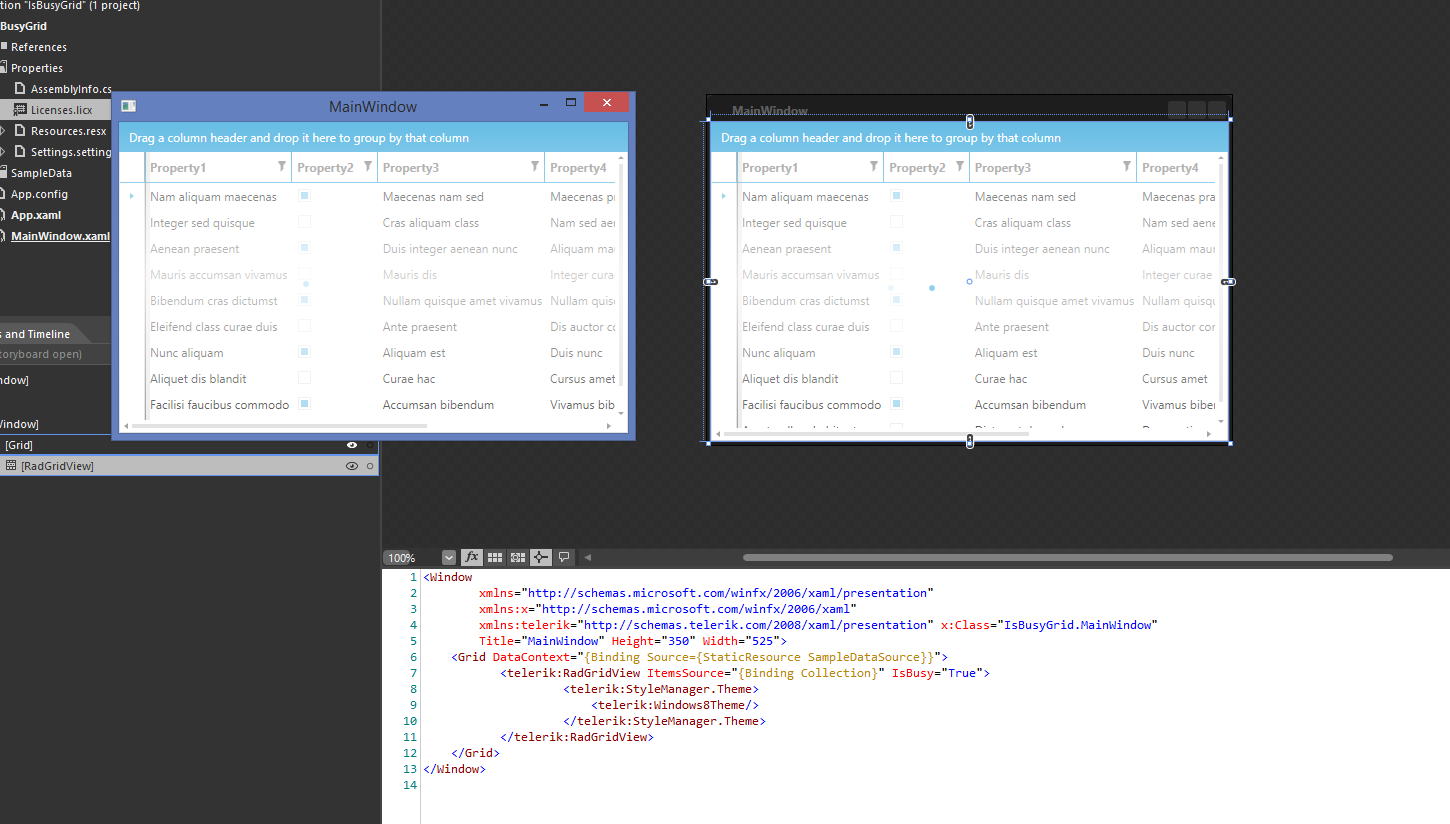Image resolution: width=1450 pixels, height=824 pixels.
Task: Toggle snapping to gridlines icon
Action: pos(518,557)
